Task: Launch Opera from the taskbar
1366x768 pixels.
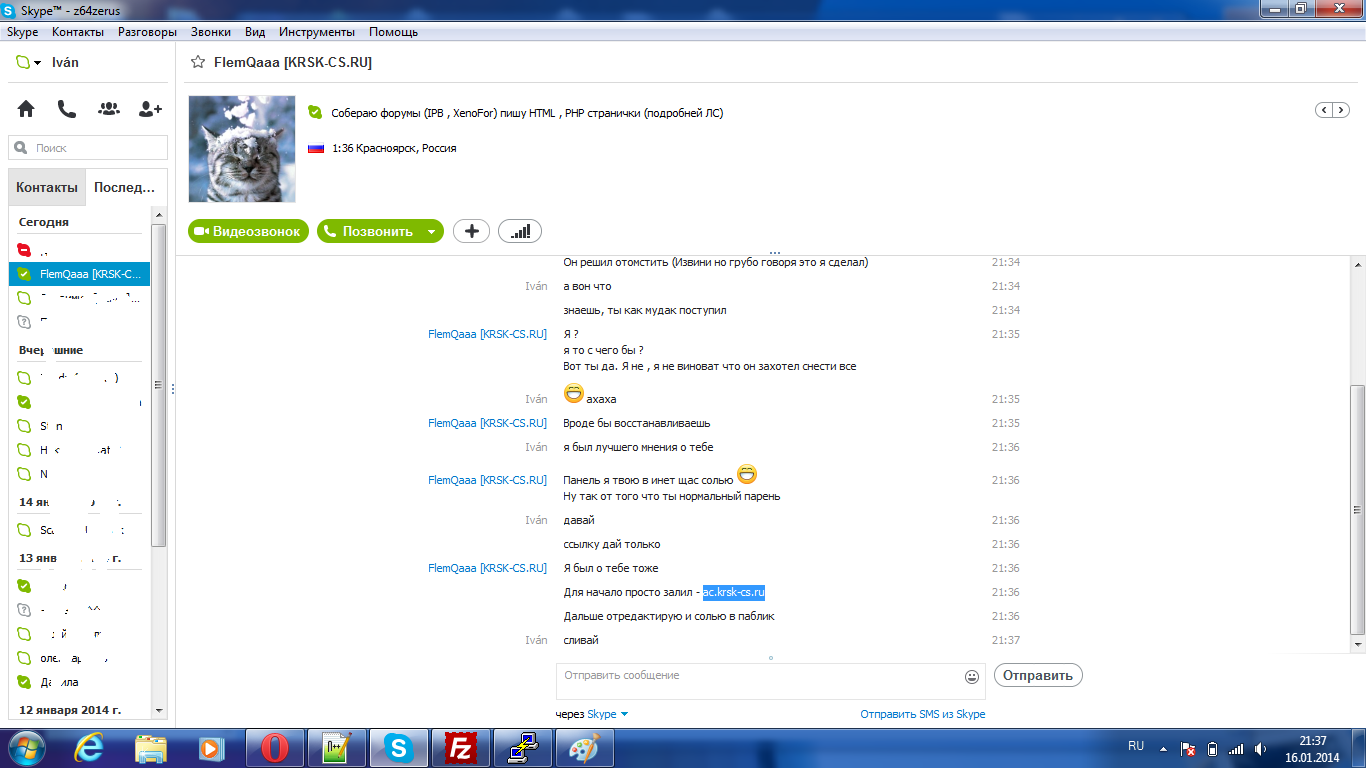Action: pyautogui.click(x=276, y=748)
